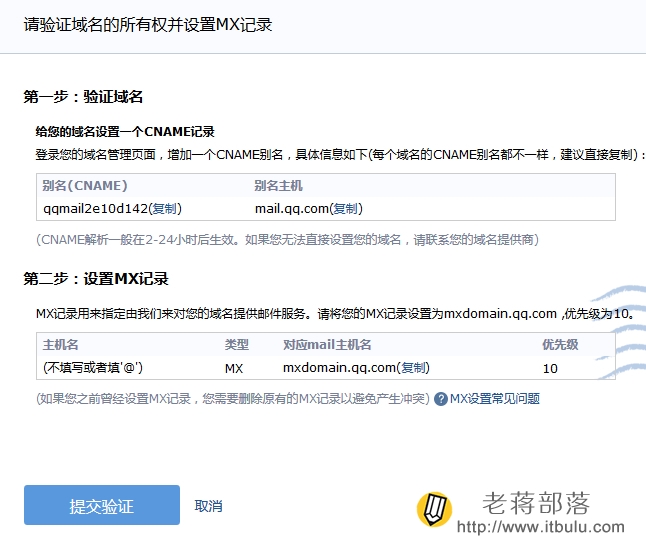
Task: Click the 别名(CNAME) column header
Action: 85,185
